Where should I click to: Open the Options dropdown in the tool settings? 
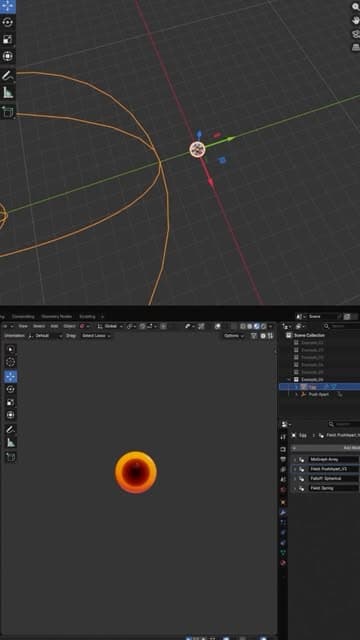tap(233, 336)
